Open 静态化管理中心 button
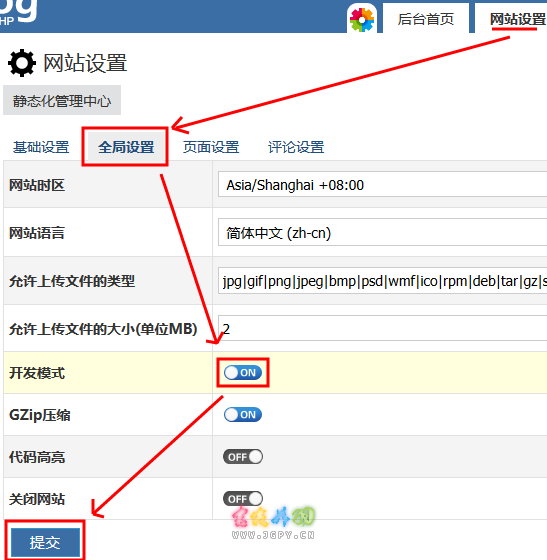The width and height of the screenshot is (547, 560). pos(62,101)
